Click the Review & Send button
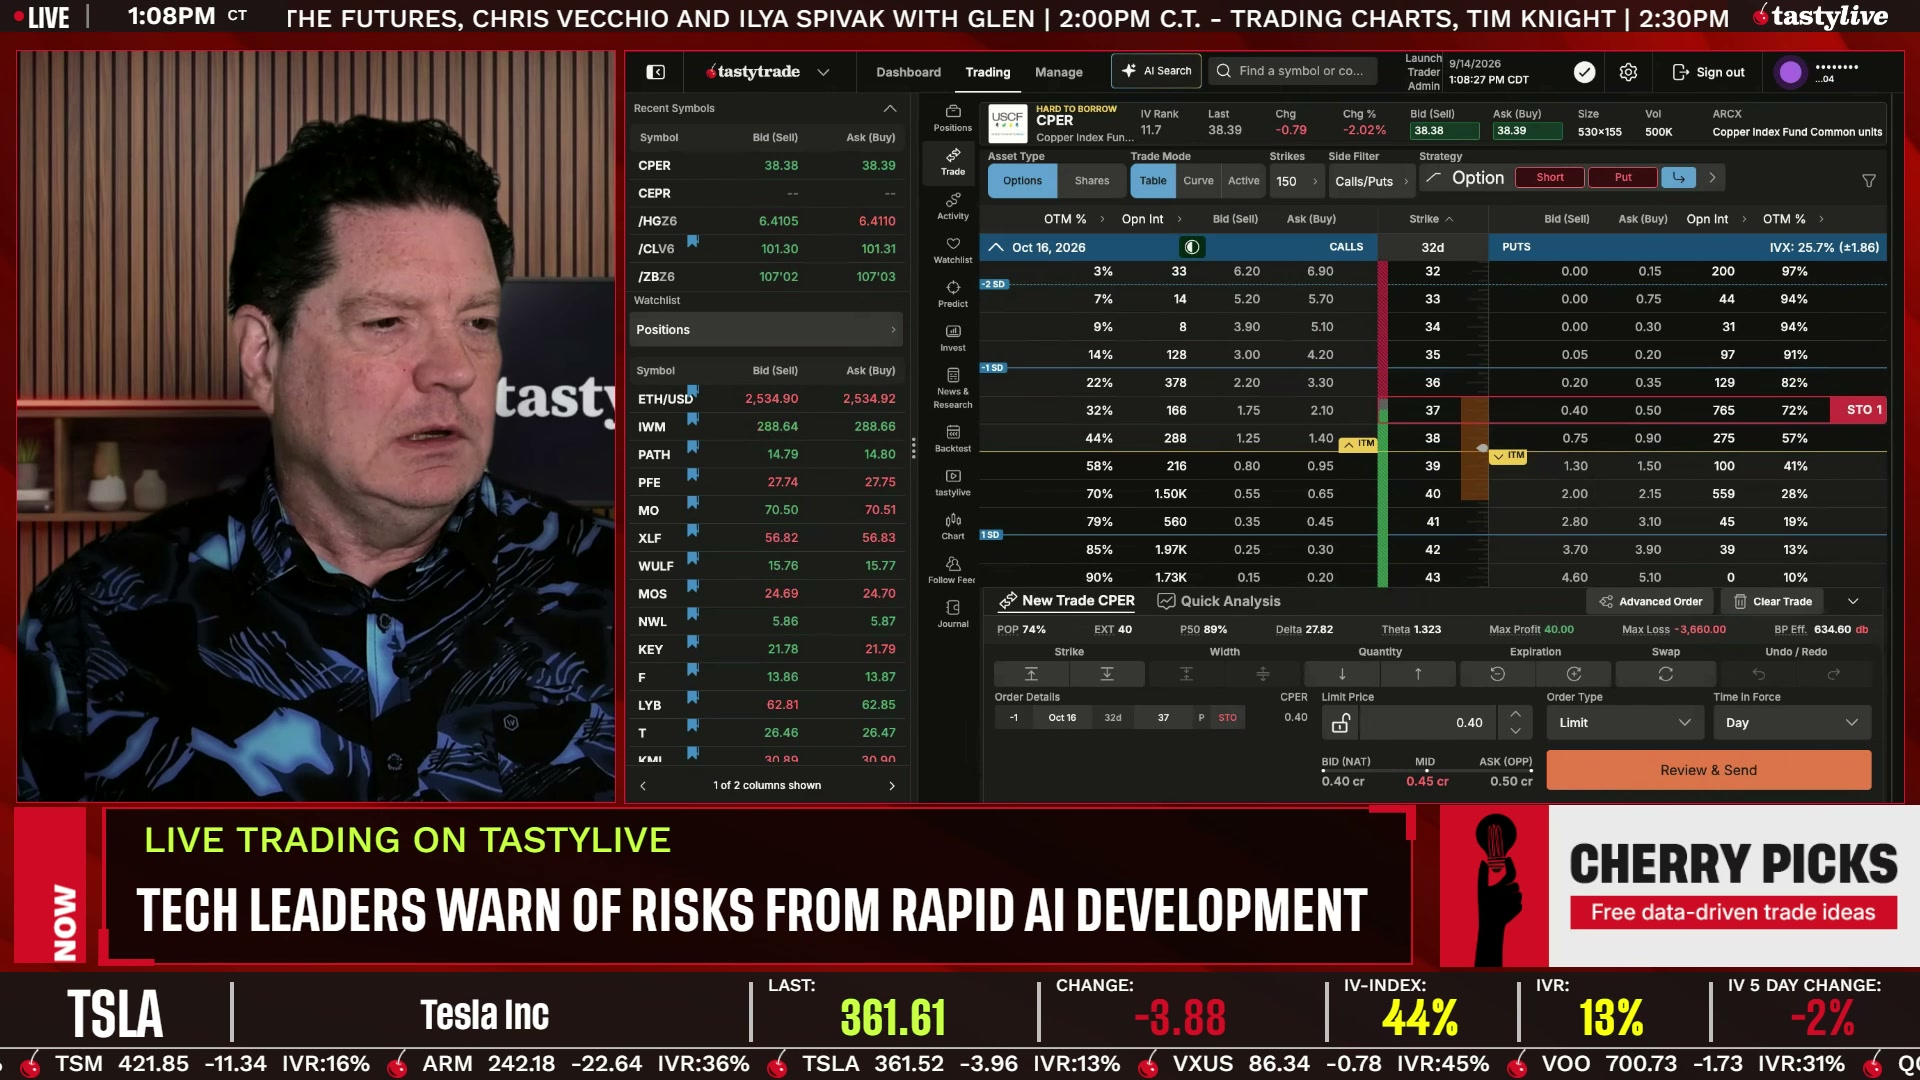The height and width of the screenshot is (1080, 1920). click(x=1708, y=770)
